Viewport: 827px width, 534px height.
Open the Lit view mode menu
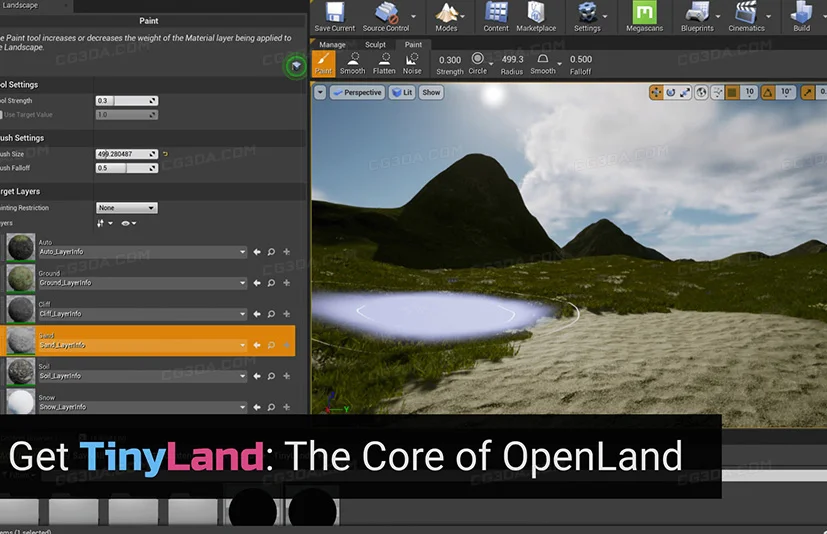pos(402,92)
